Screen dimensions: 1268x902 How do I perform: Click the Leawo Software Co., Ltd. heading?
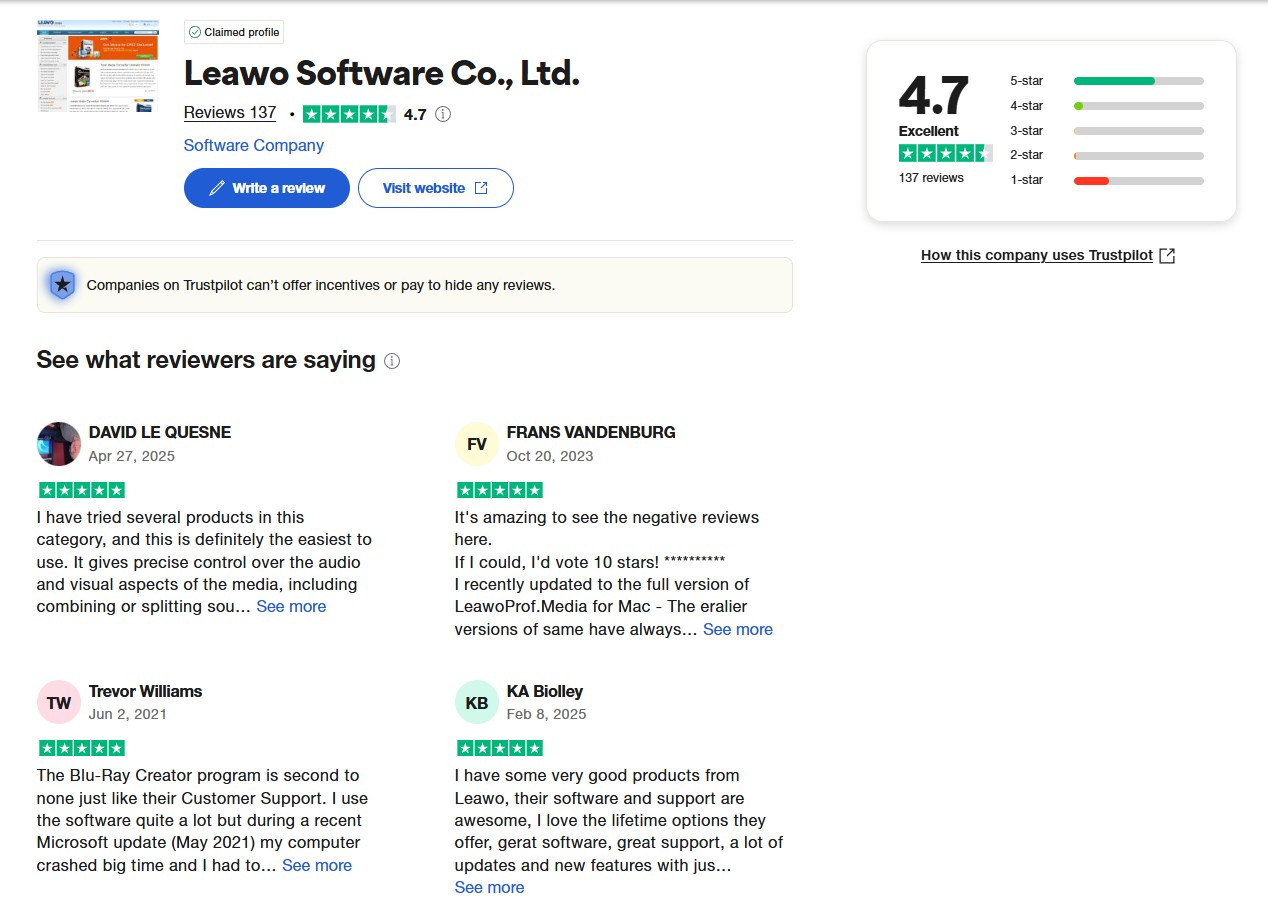click(x=382, y=74)
